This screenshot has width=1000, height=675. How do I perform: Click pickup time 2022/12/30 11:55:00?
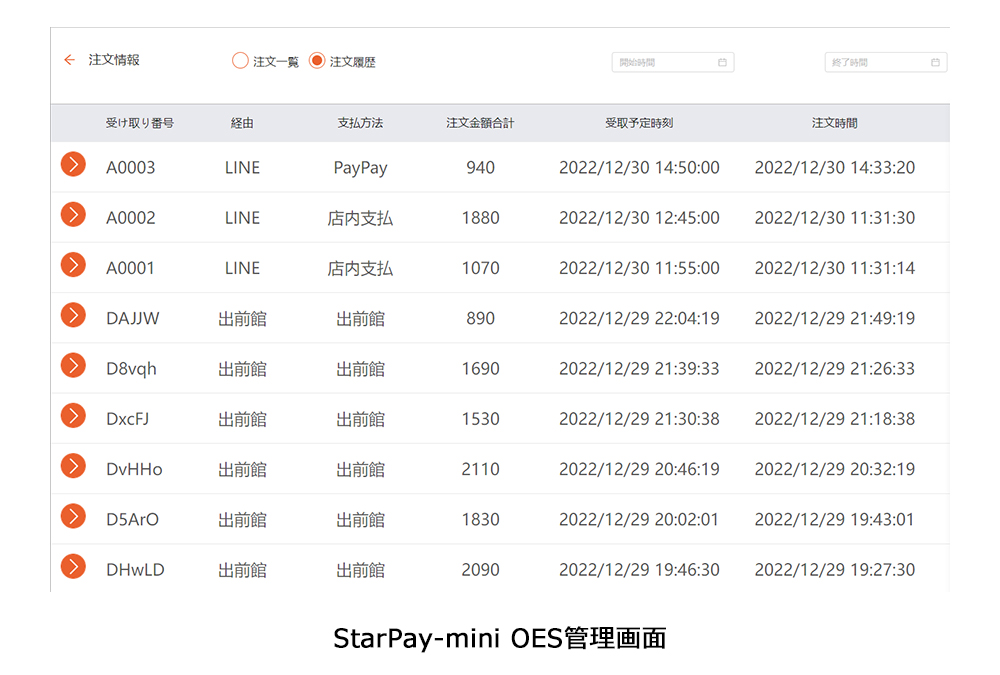click(x=639, y=268)
